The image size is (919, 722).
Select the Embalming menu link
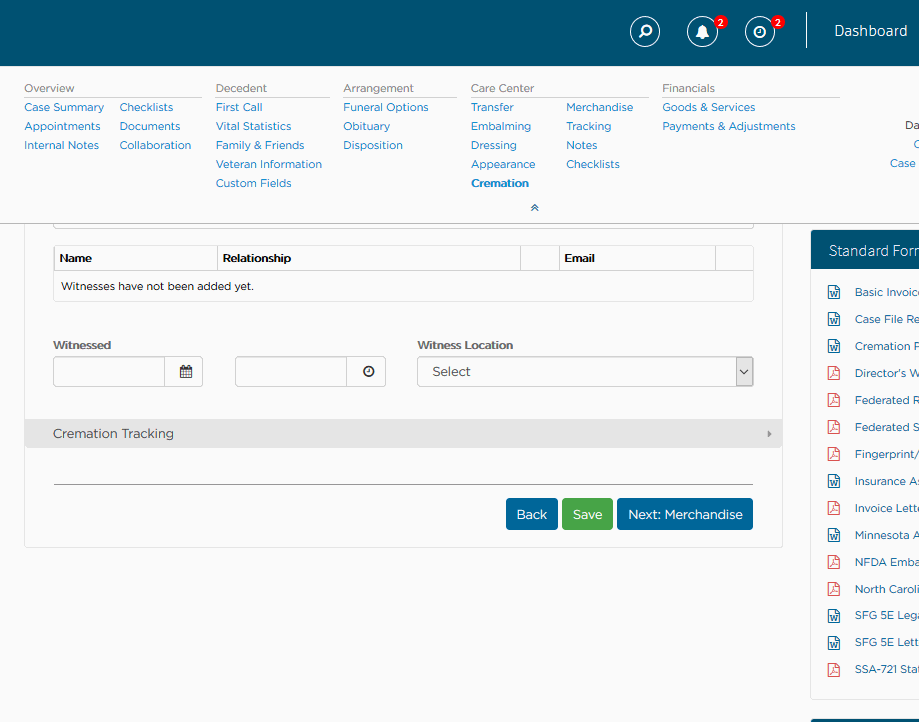[501, 126]
